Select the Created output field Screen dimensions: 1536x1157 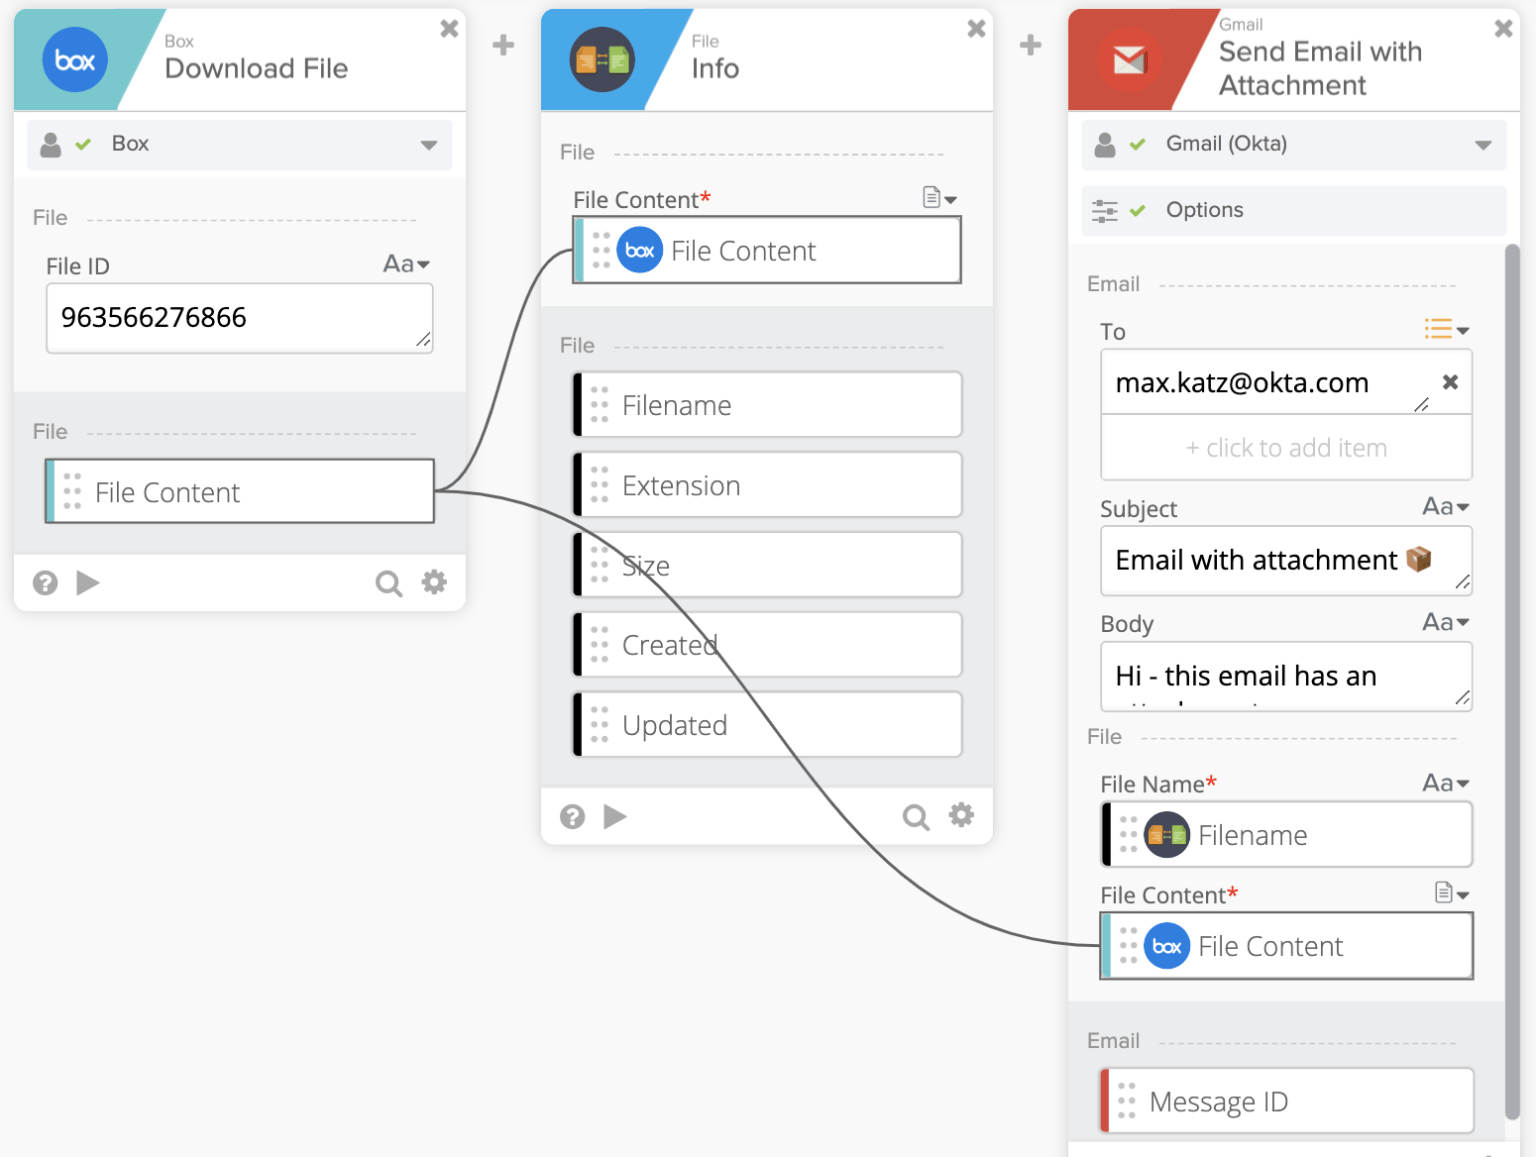point(767,645)
